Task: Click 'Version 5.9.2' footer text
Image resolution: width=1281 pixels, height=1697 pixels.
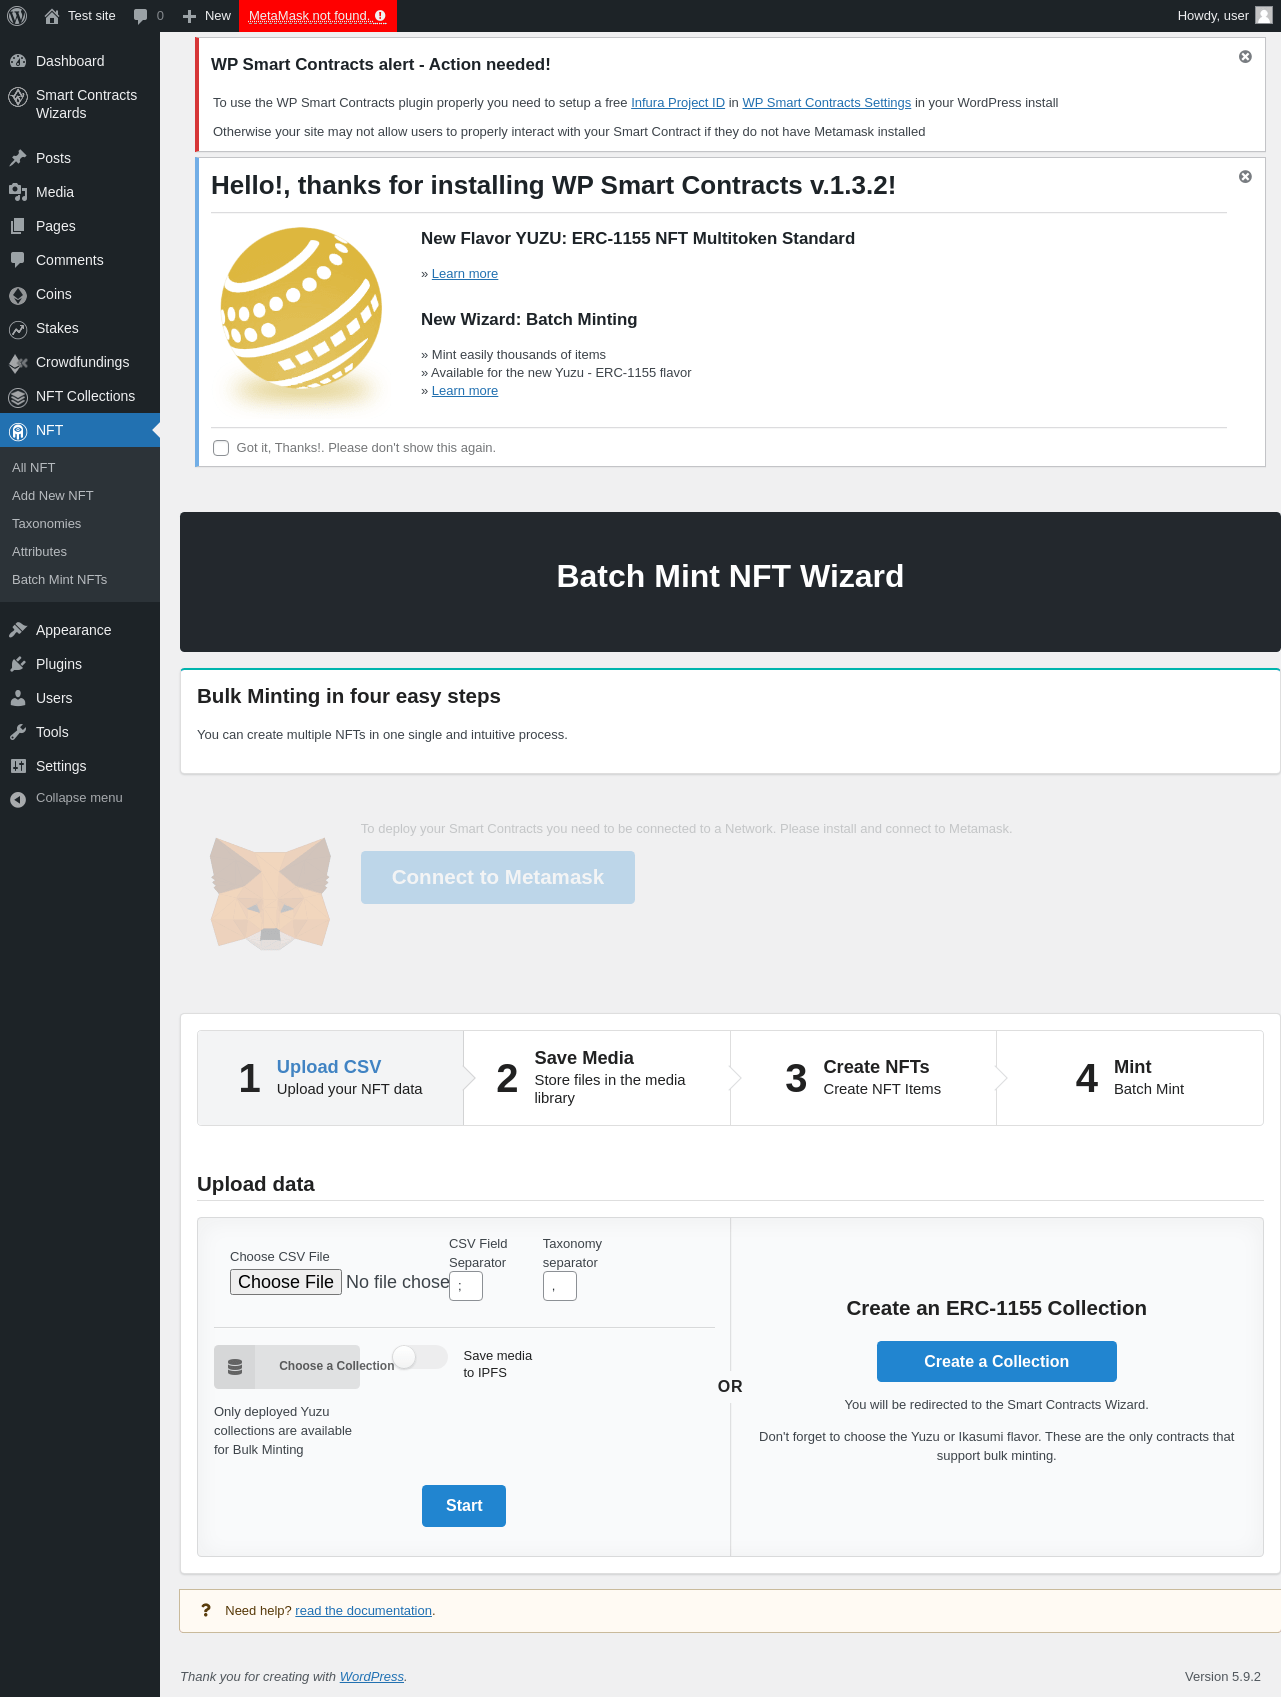Action: pos(1223,1677)
